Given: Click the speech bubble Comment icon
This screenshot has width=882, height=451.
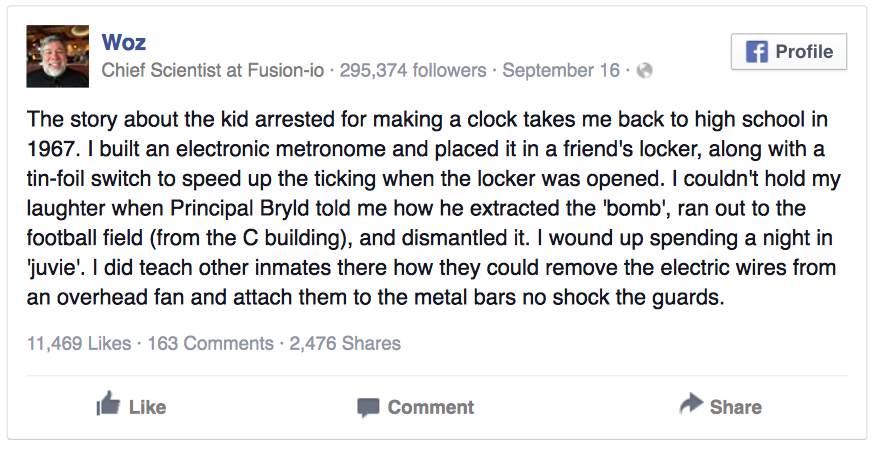Looking at the screenshot, I should click(x=368, y=407).
